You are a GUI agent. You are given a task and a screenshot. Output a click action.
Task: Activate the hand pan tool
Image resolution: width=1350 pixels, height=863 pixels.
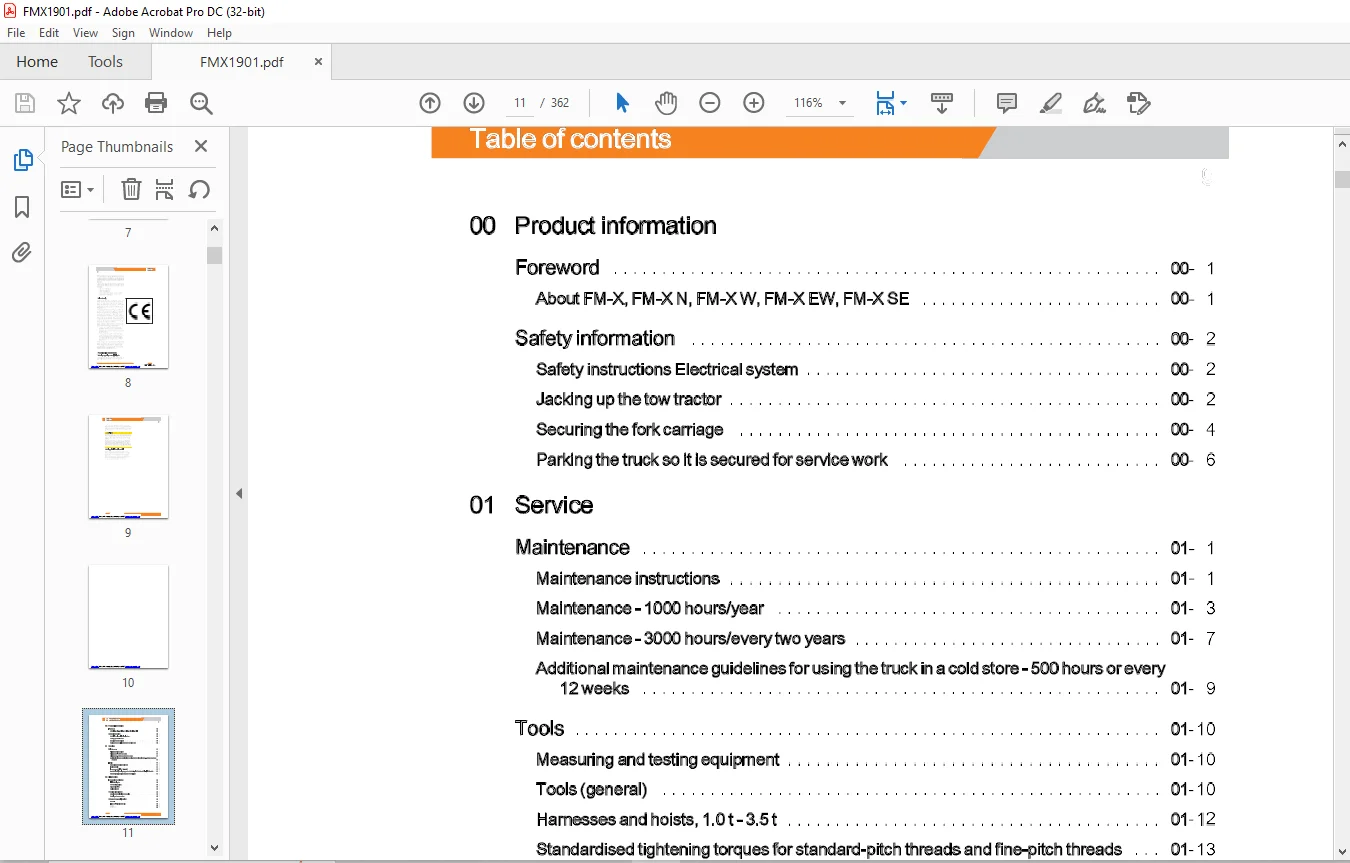666,103
